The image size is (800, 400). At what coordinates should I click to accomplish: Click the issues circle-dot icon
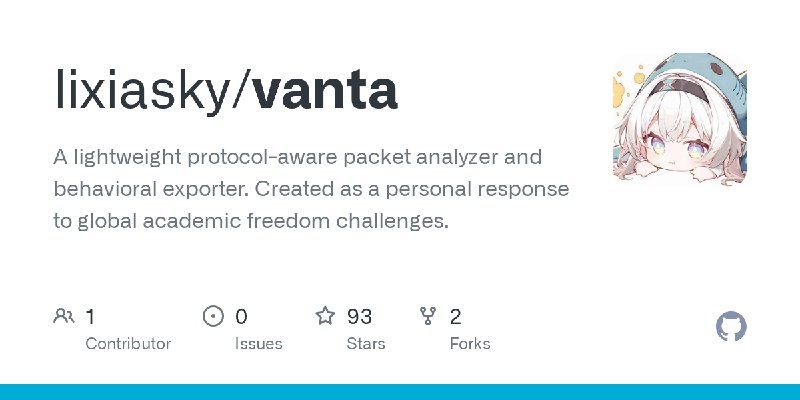coord(213,316)
